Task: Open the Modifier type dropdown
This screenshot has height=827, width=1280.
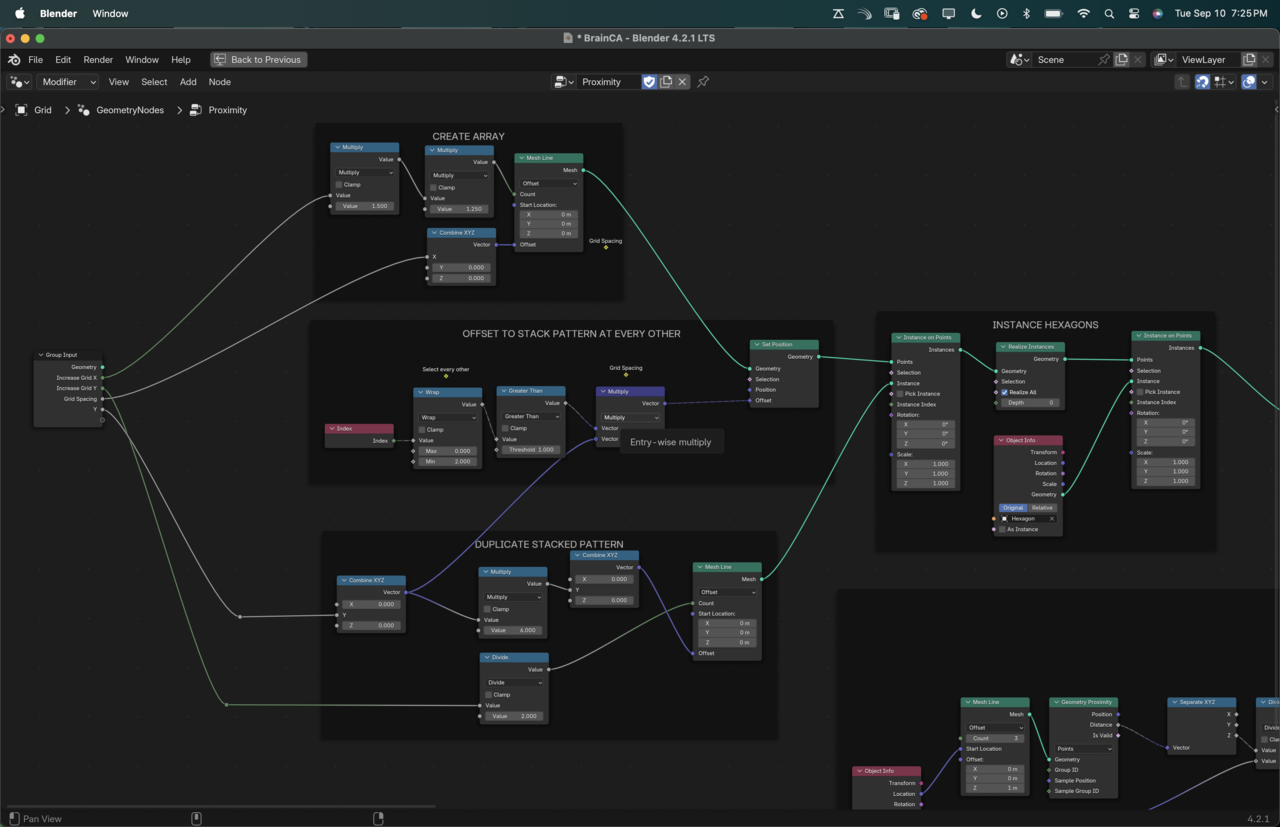Action: (68, 82)
